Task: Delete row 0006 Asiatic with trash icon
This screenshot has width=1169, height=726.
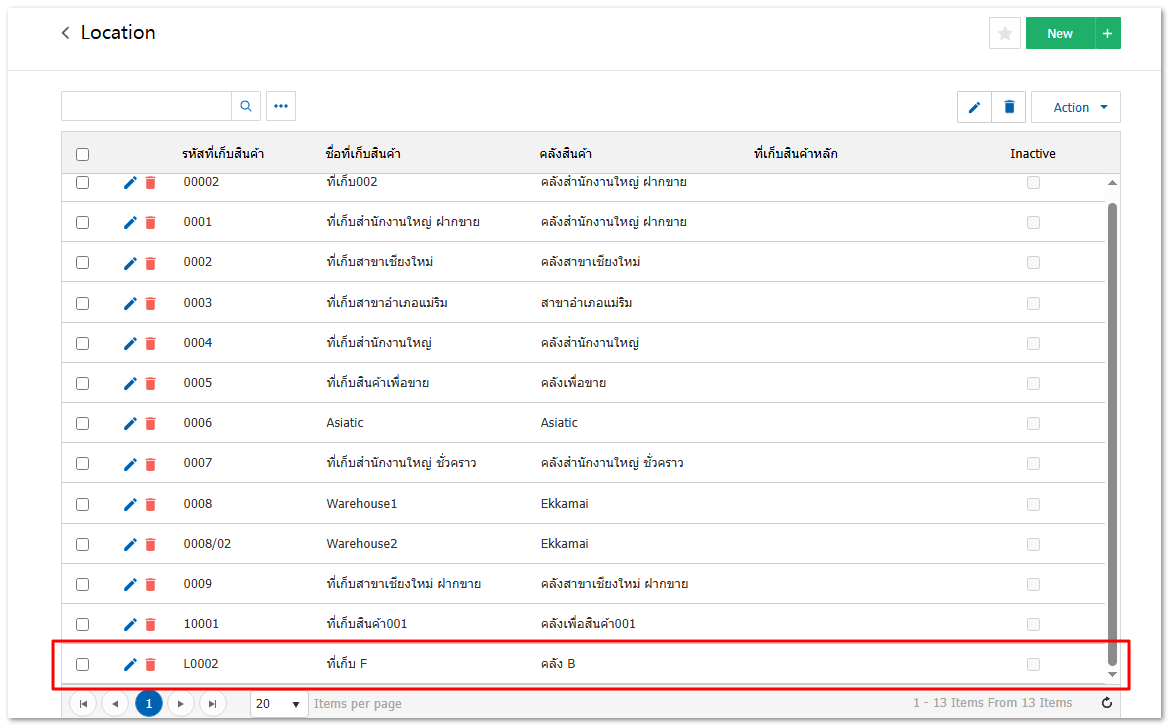Action: tap(151, 423)
